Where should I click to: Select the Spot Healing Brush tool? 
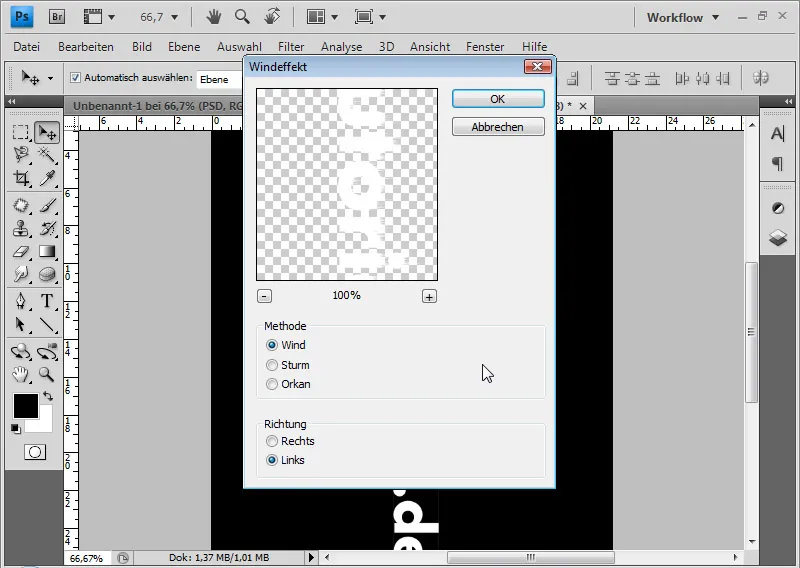coord(21,205)
